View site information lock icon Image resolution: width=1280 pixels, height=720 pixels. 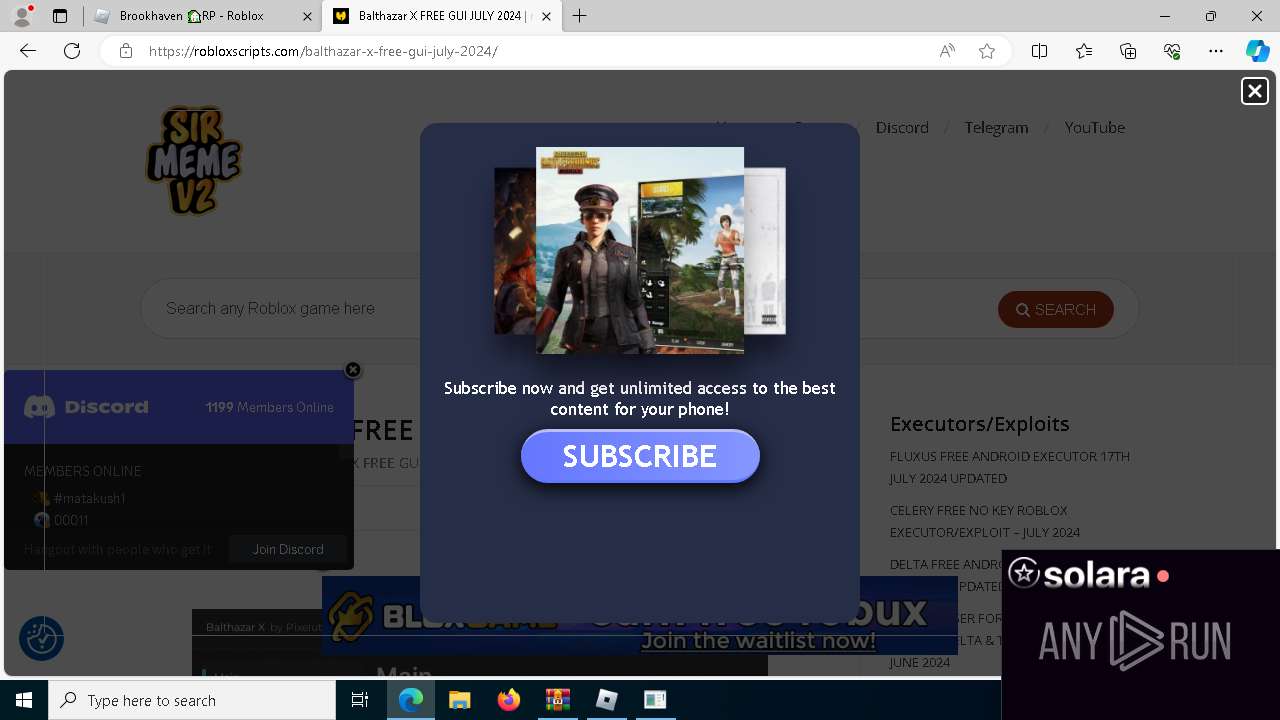coord(126,51)
